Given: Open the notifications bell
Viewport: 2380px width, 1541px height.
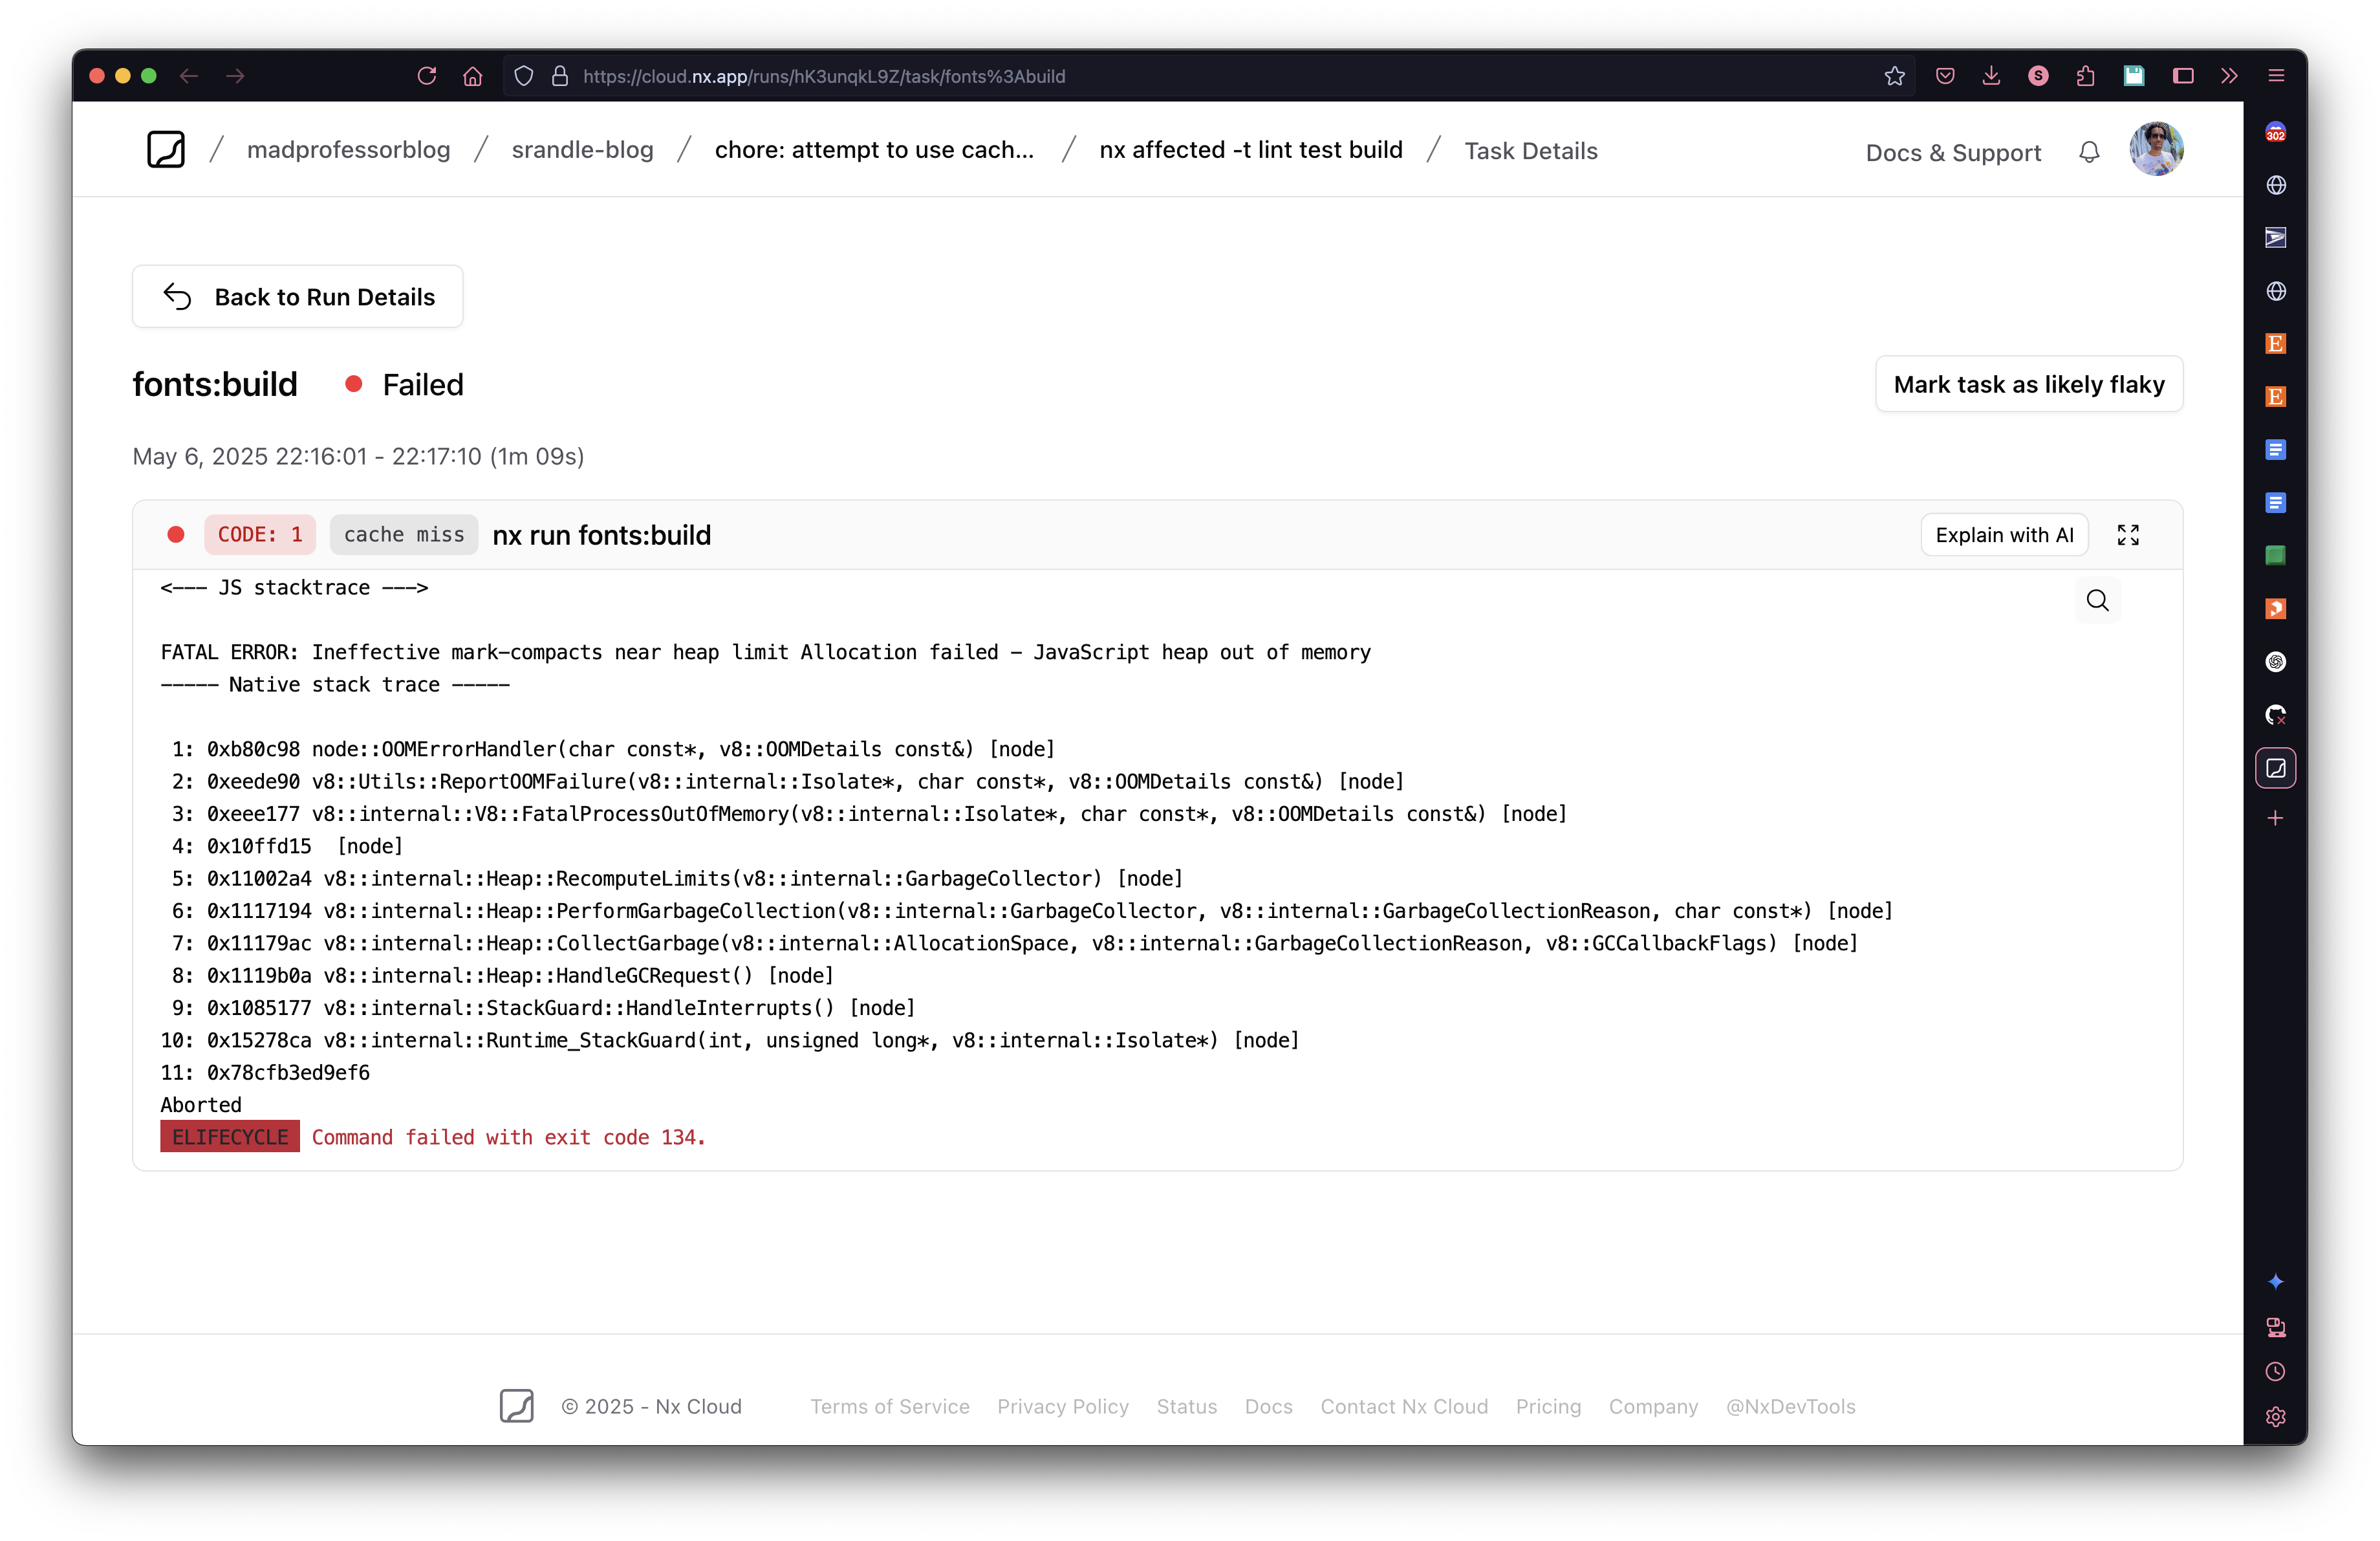Looking at the screenshot, I should tap(2089, 152).
